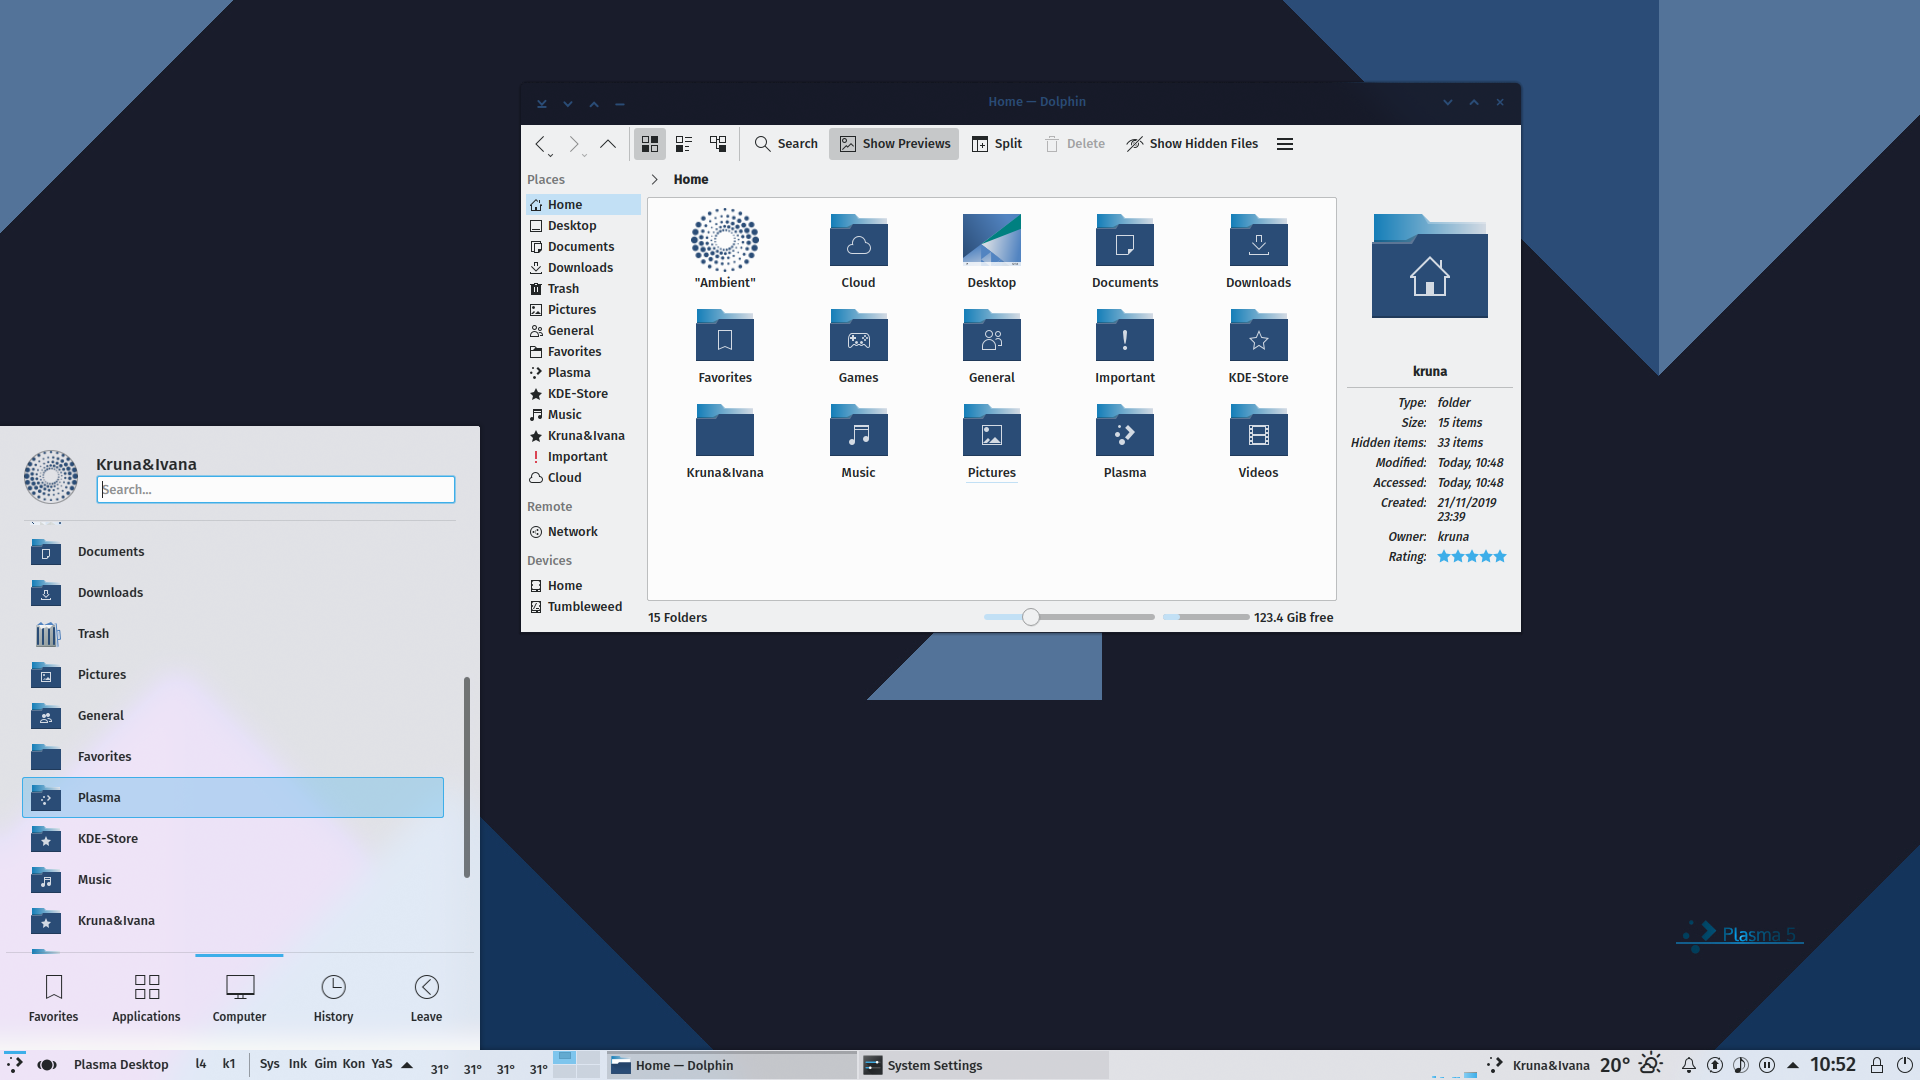Screen dimensions: 1920x1080
Task: Open the Sys launcher in taskbar
Action: pyautogui.click(x=269, y=1064)
